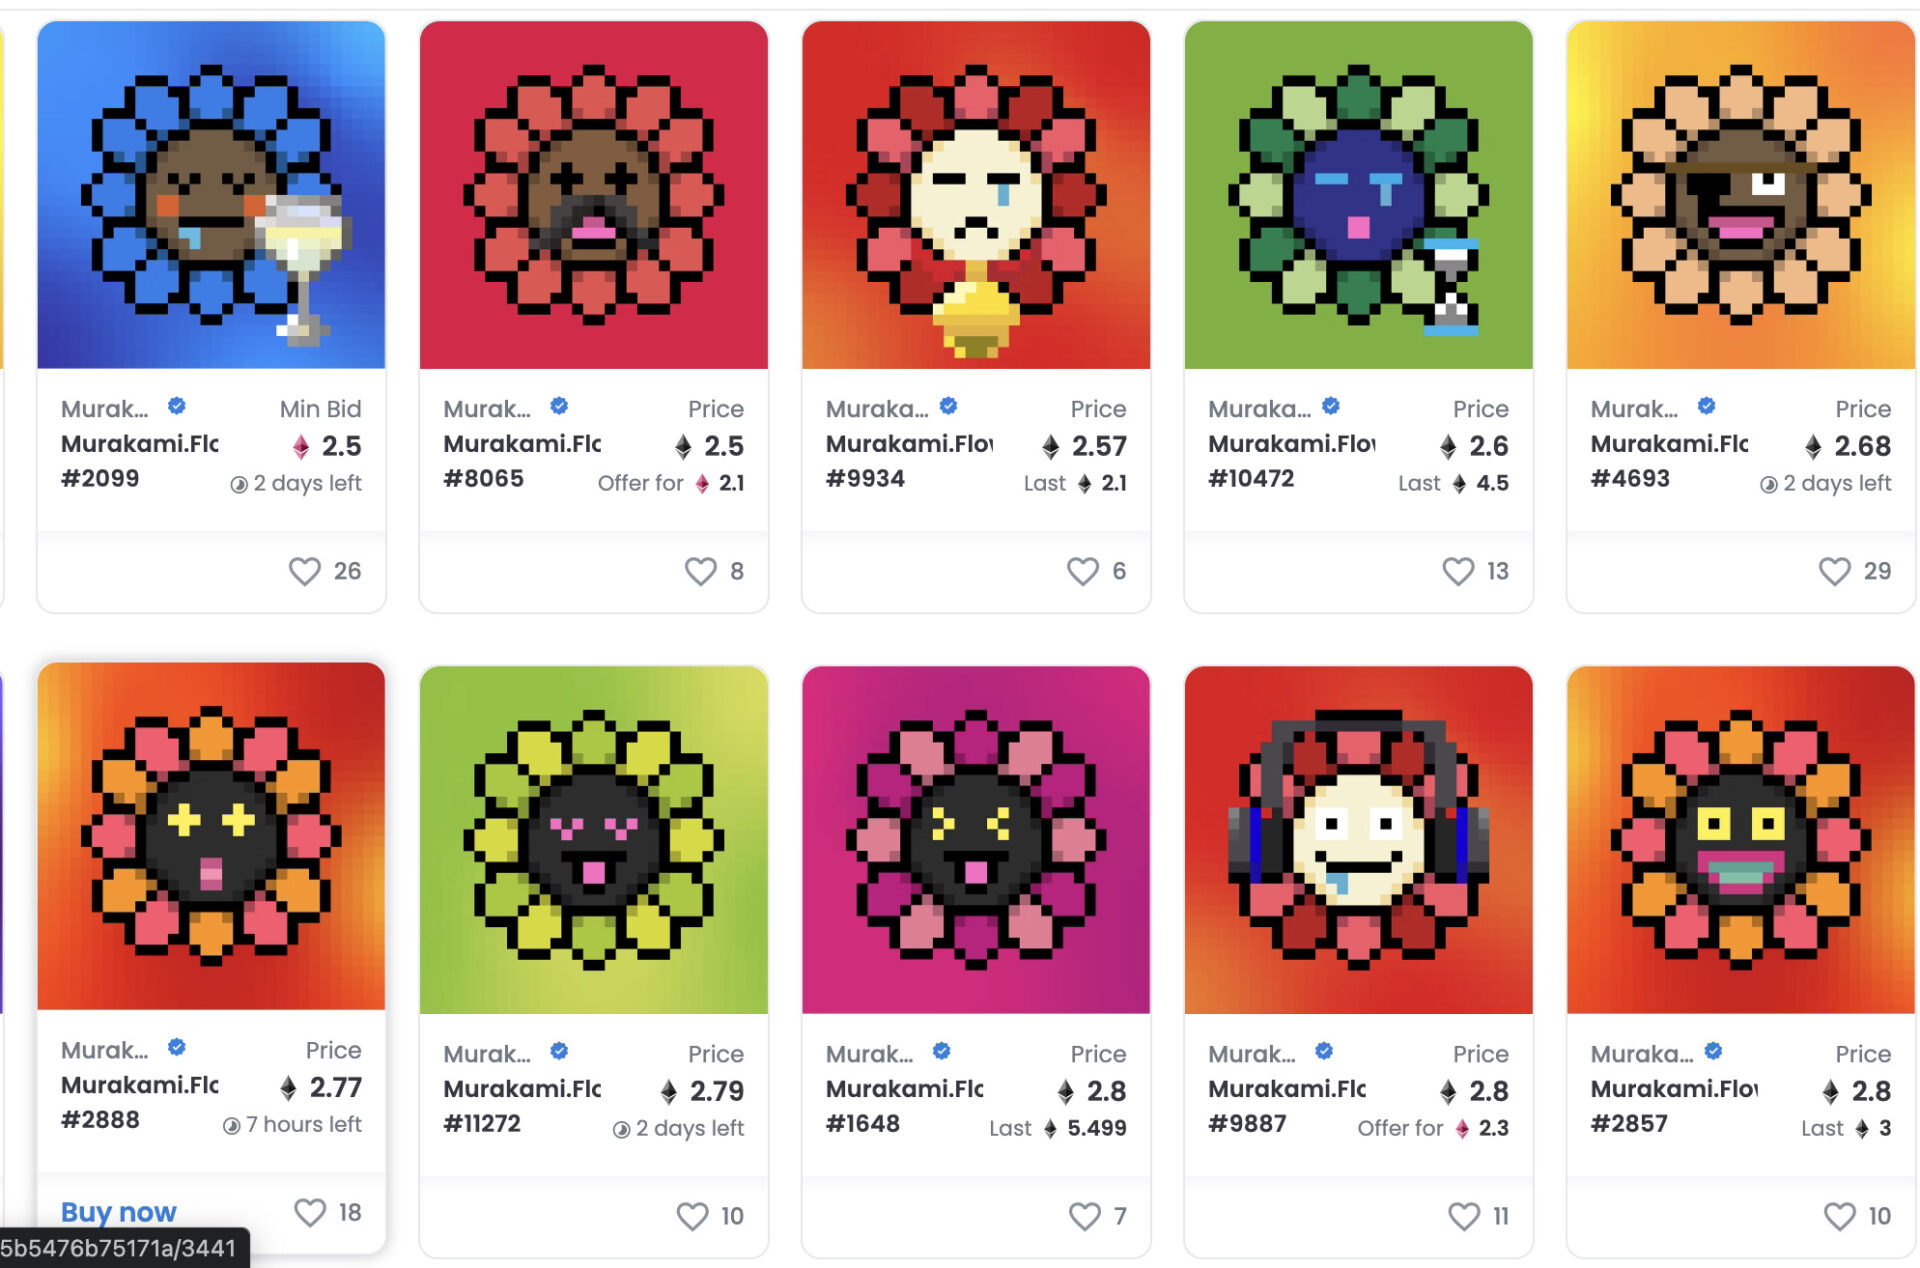The height and width of the screenshot is (1268, 1920).
Task: Heart the #4693 listing
Action: point(1834,571)
